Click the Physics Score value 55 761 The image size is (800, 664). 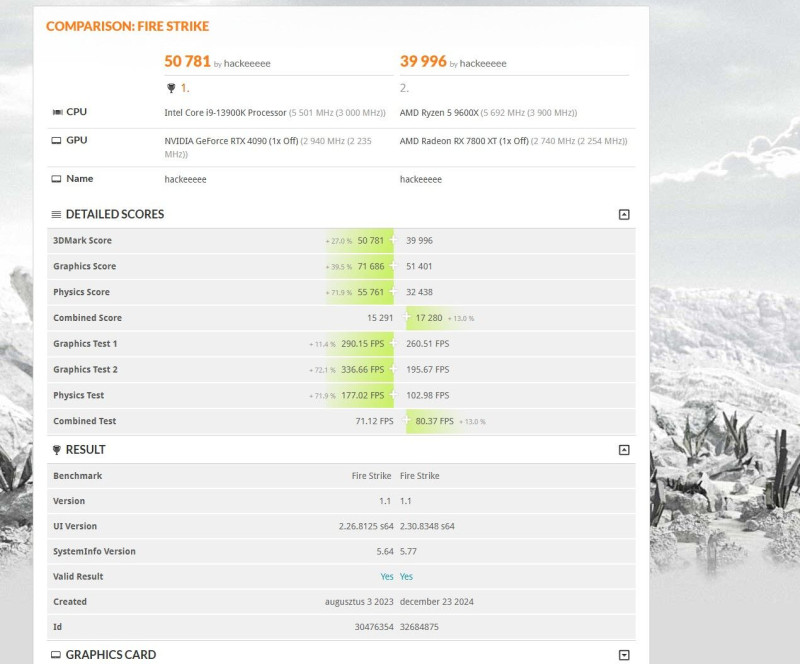click(370, 292)
